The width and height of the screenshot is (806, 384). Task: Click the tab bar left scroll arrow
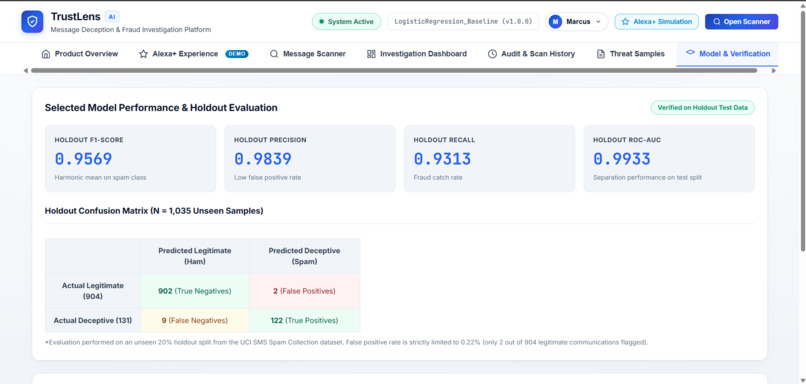[x=26, y=70]
